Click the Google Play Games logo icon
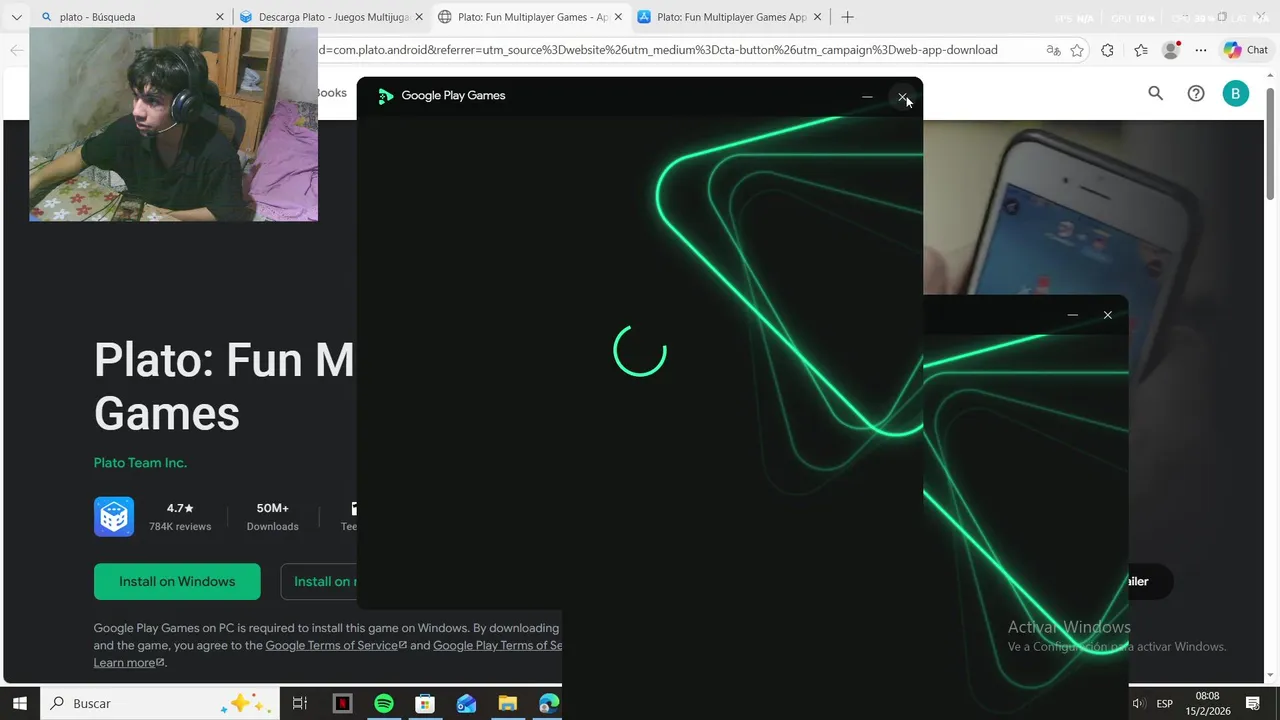The image size is (1280, 720). 386,96
